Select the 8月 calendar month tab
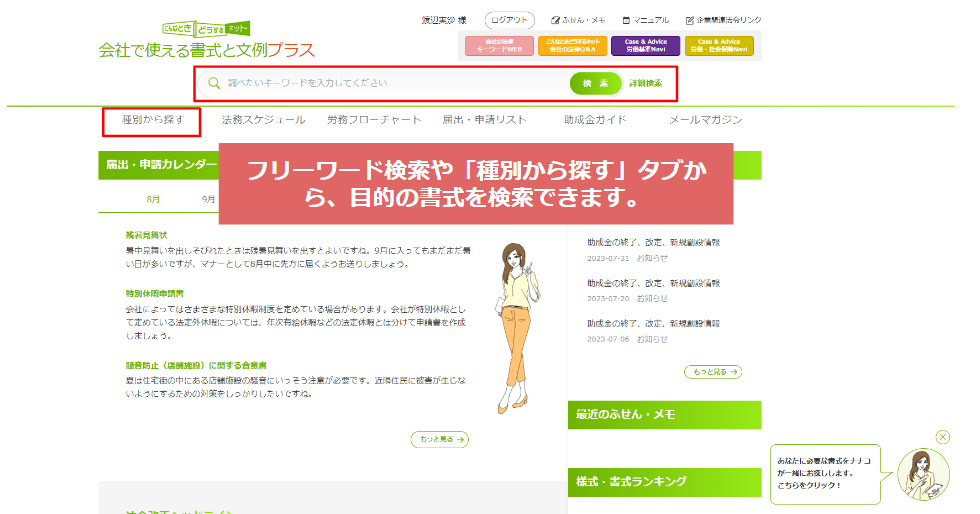 point(154,198)
